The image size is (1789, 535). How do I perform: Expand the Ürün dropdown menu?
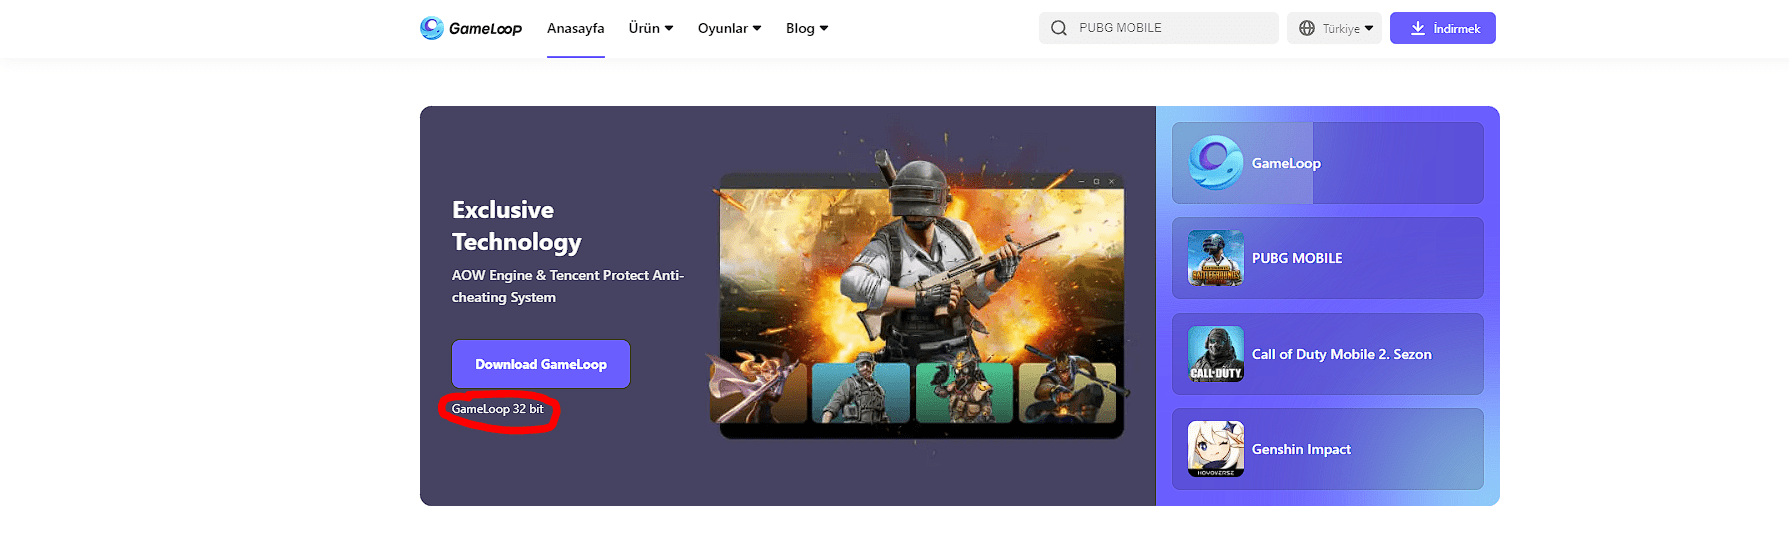coord(651,28)
